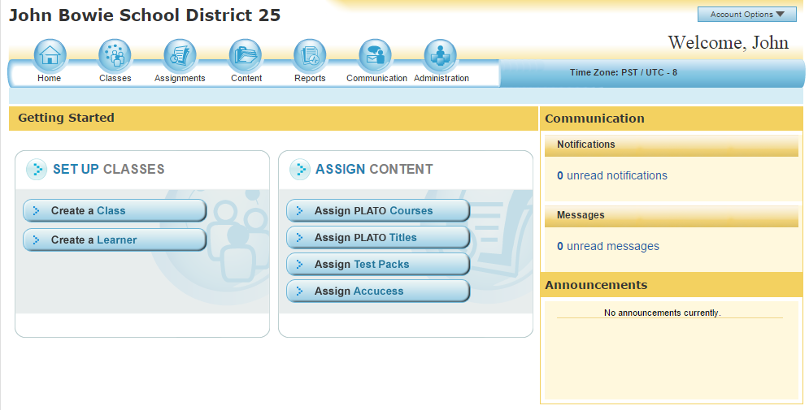Click the ASSIGN CONTENT heading text
This screenshot has height=410, width=810.
coord(374,169)
